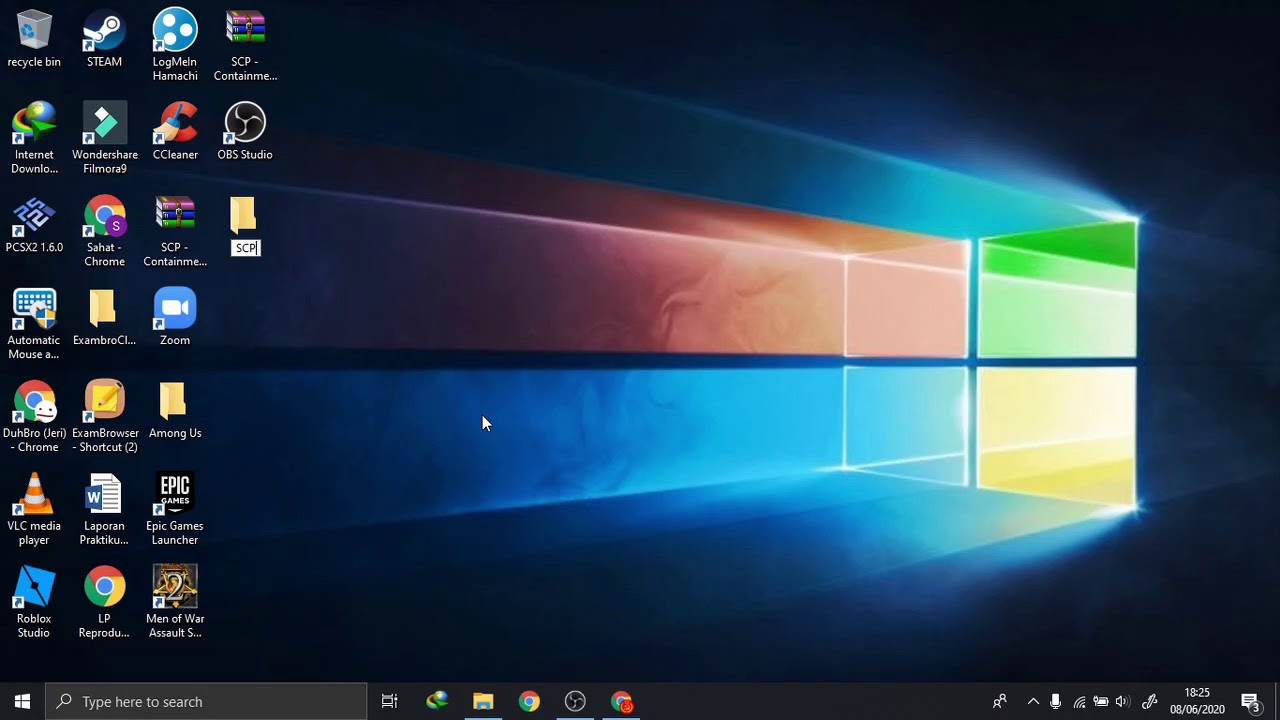Click inside the SCP rename text box

coord(245,248)
